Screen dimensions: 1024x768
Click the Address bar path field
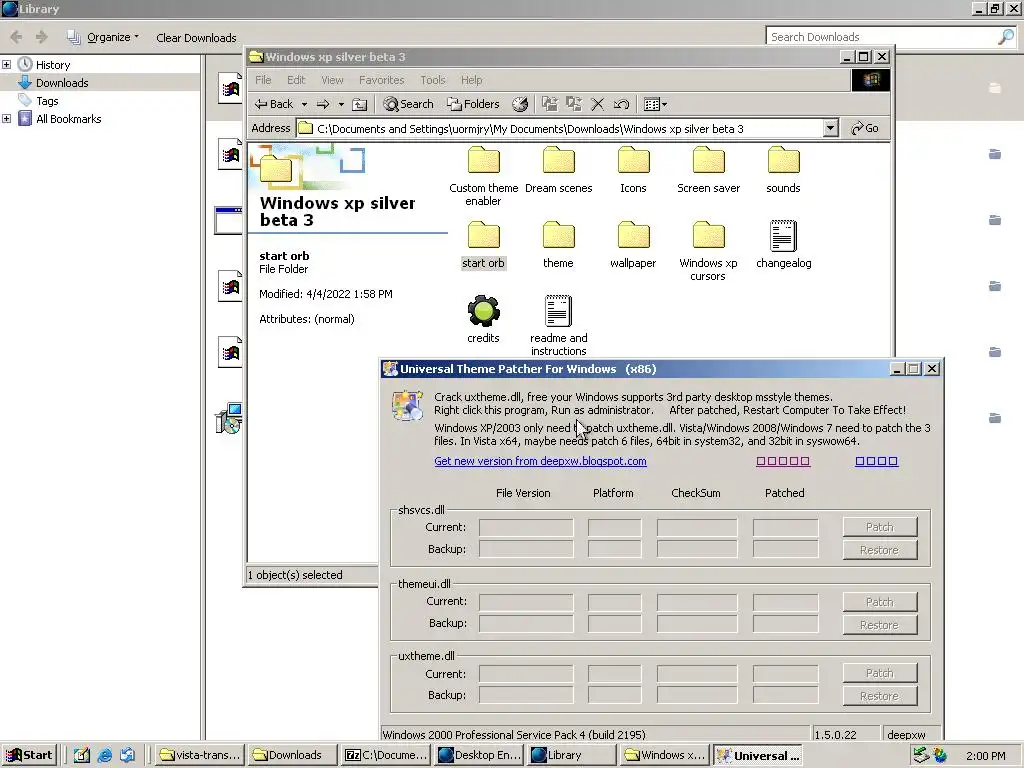pyautogui.click(x=560, y=128)
